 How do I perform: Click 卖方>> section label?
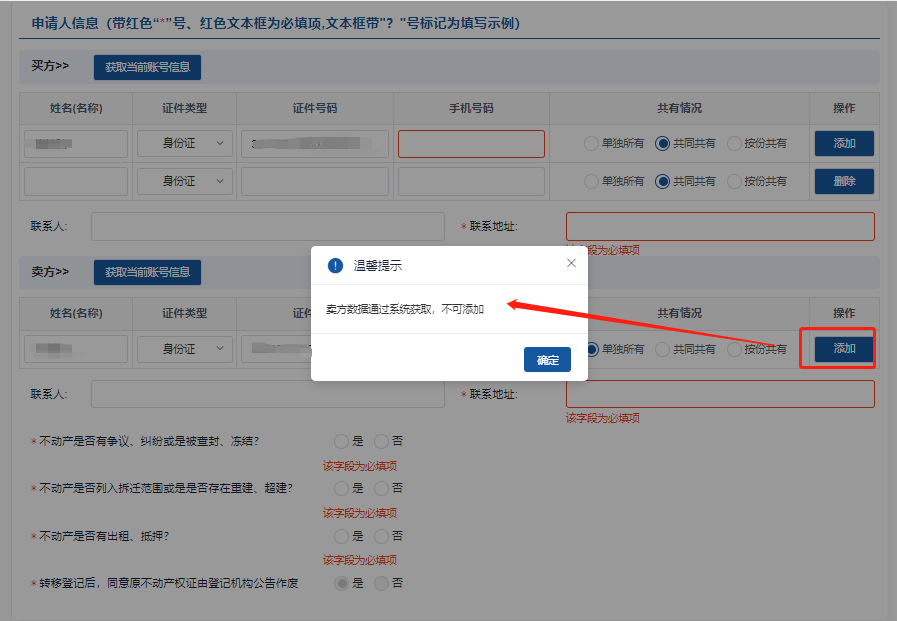pos(50,271)
